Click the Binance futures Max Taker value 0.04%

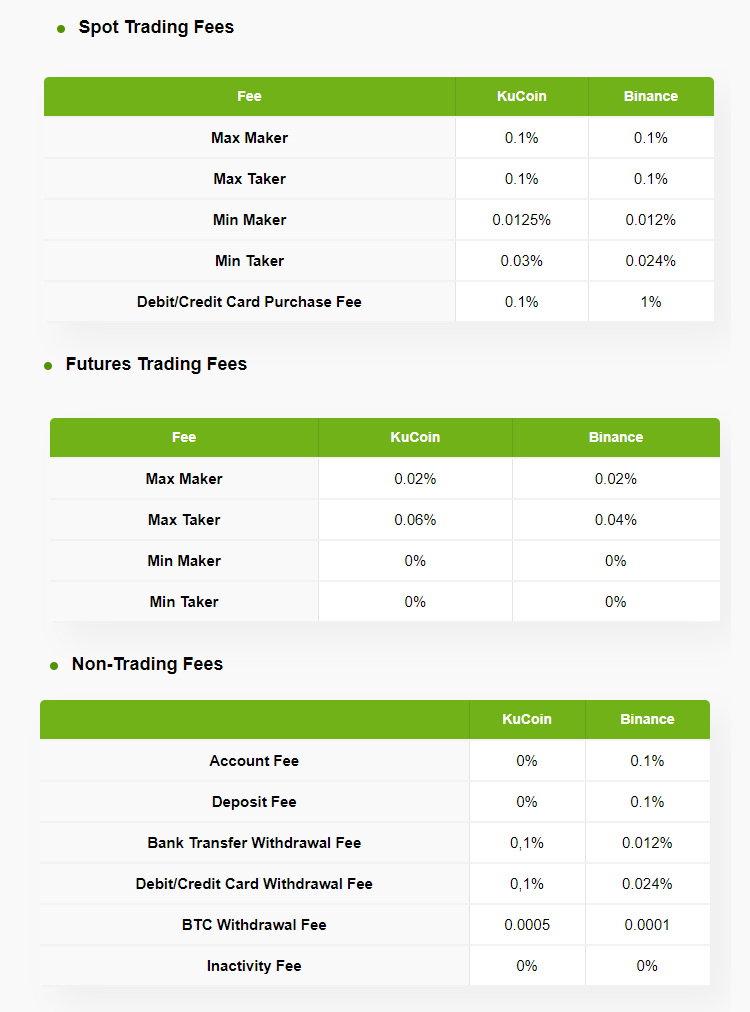pyautogui.click(x=616, y=520)
